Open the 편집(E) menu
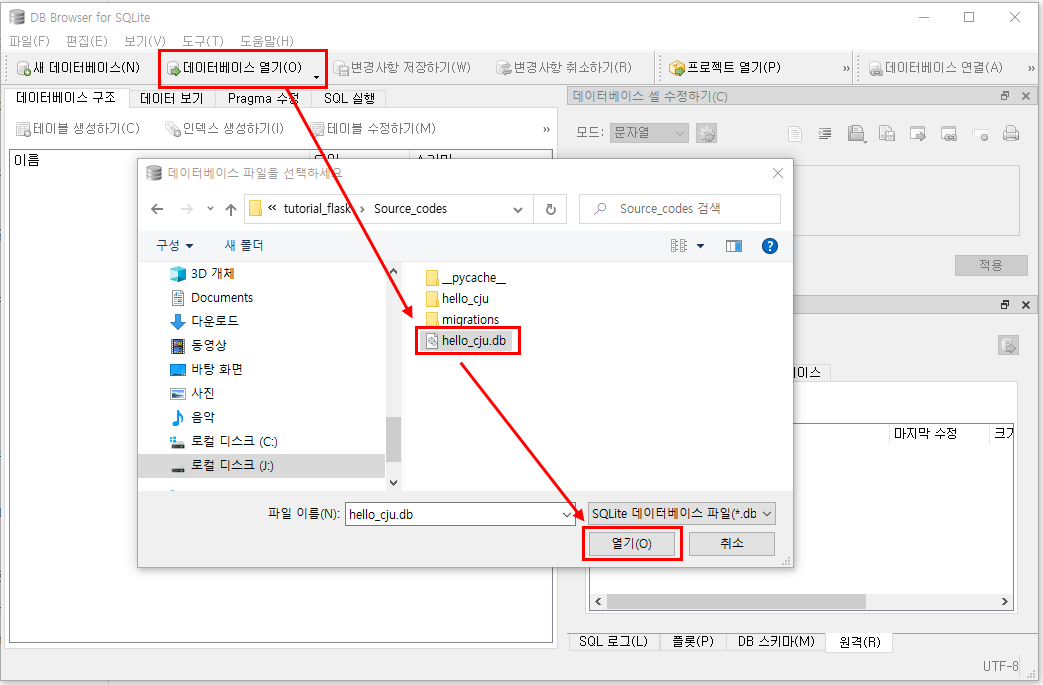This screenshot has width=1043, height=685. click(x=87, y=41)
